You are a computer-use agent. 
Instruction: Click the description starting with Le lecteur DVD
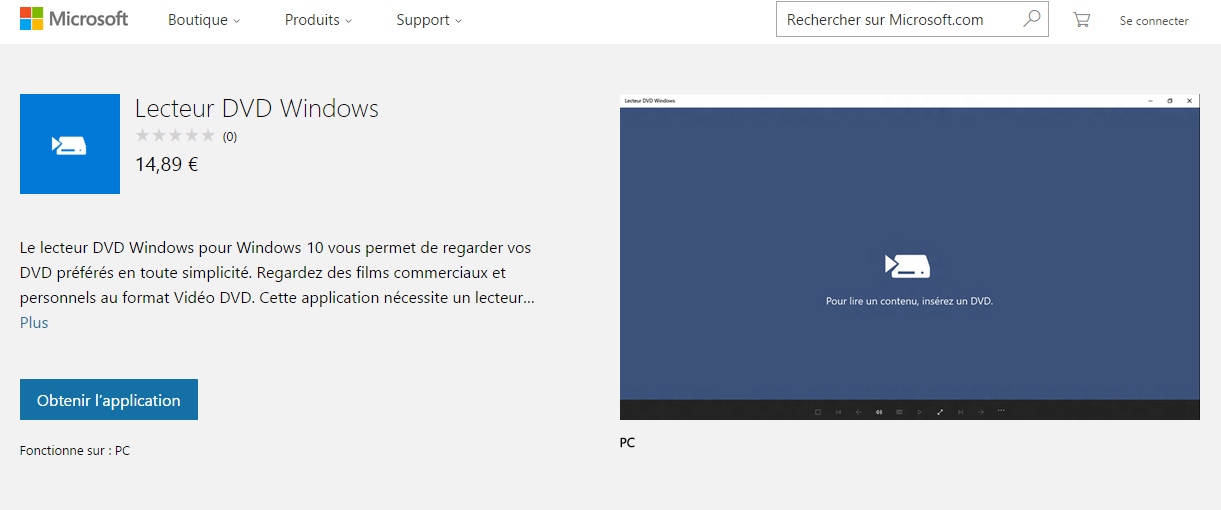279,272
